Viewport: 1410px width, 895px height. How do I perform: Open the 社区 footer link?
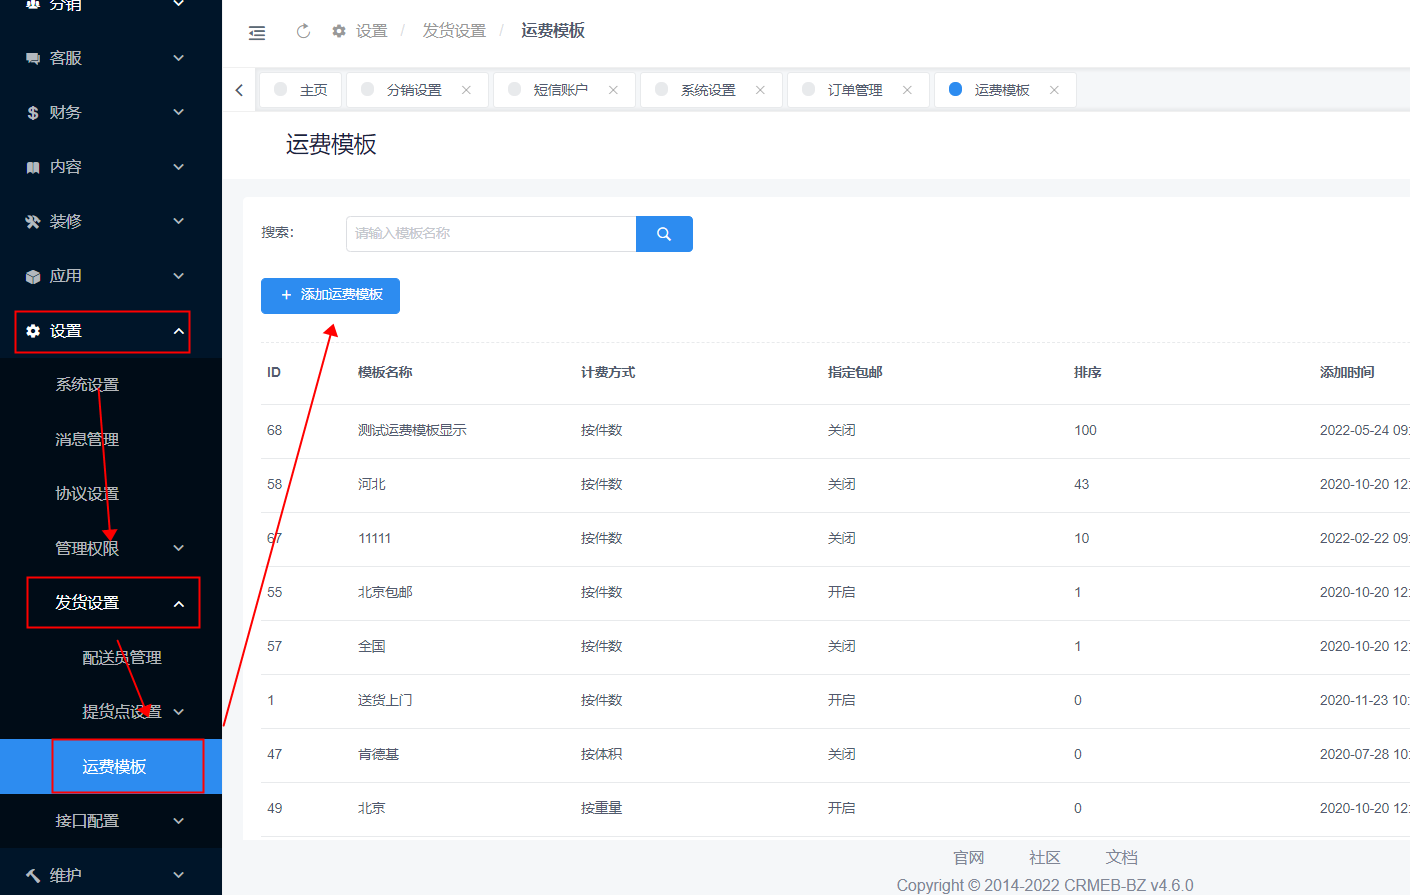(1045, 858)
